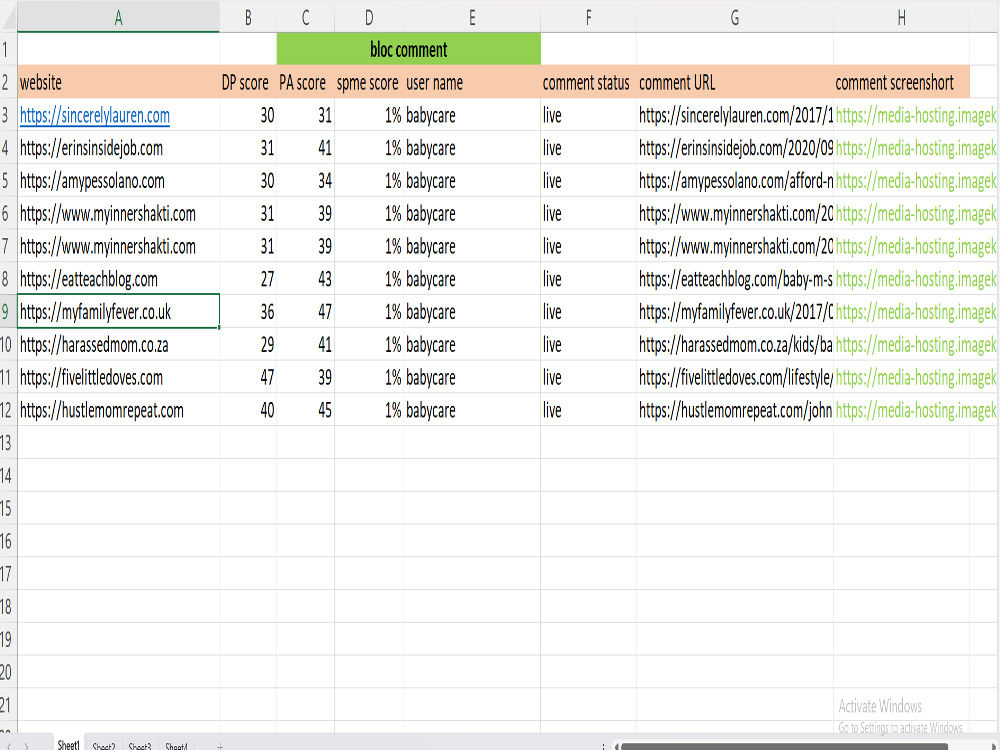Select column H header
The height and width of the screenshot is (750, 1000).
coord(901,17)
